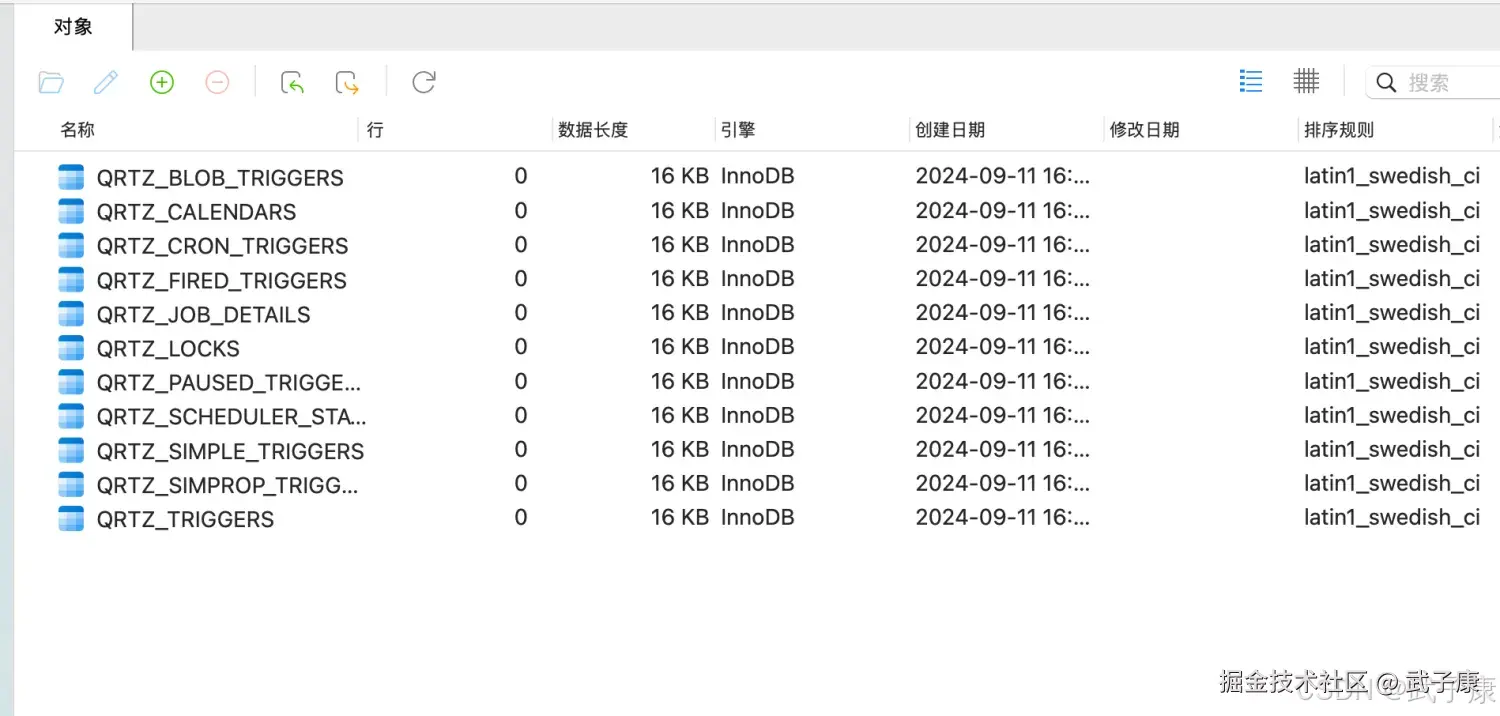Switch to grid view mode
This screenshot has width=1500, height=716.
click(x=1306, y=81)
